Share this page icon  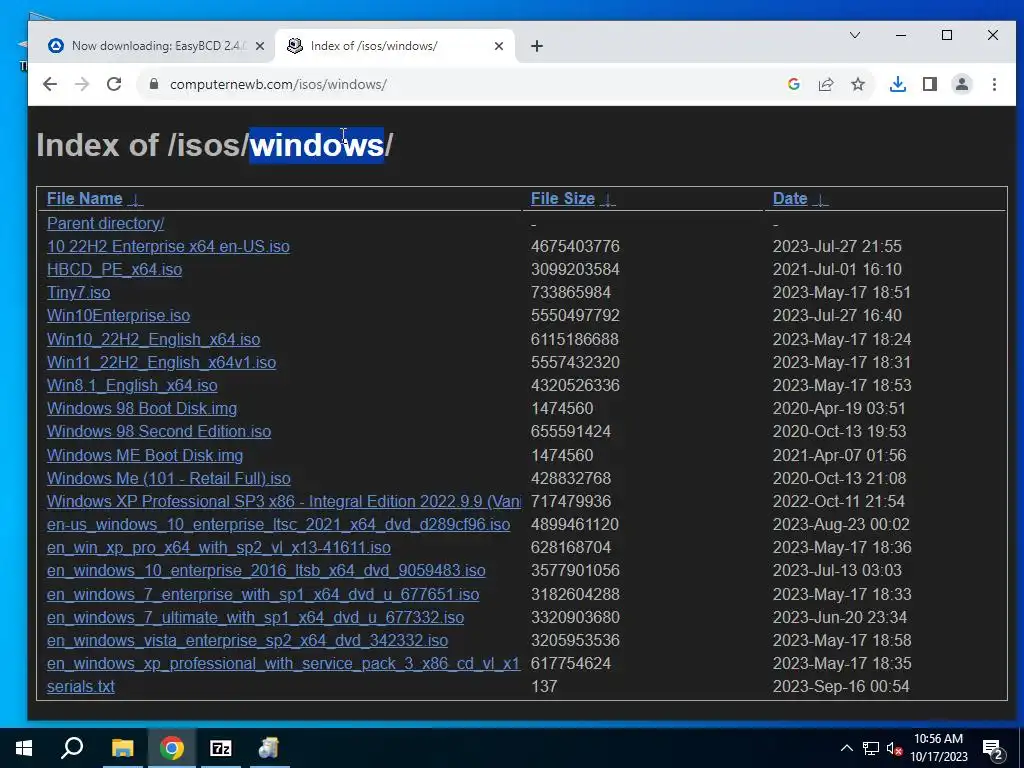[x=825, y=84]
